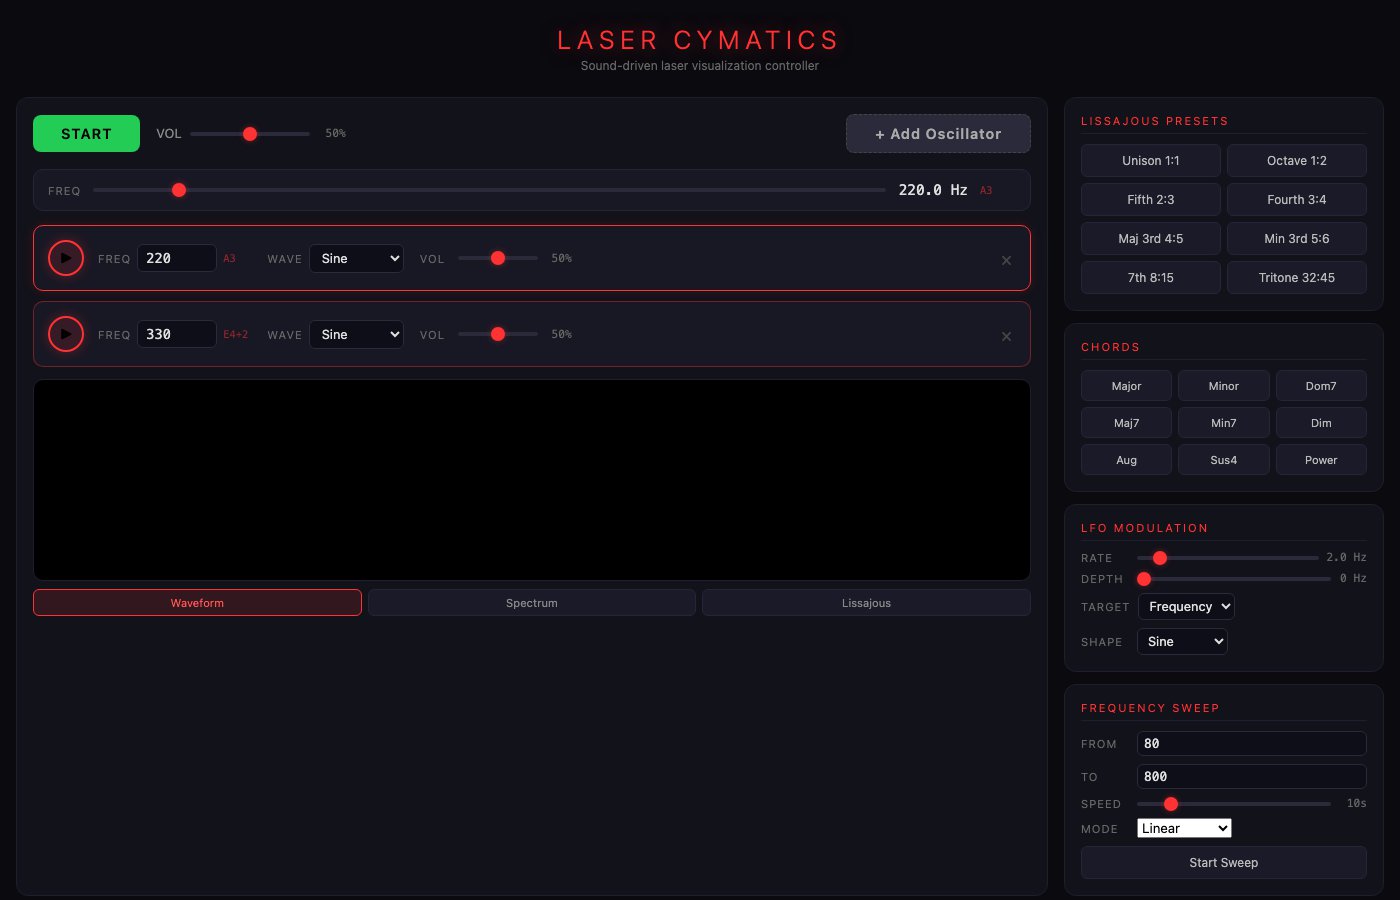
Task: Expand the LFO Target dropdown
Action: pyautogui.click(x=1186, y=606)
